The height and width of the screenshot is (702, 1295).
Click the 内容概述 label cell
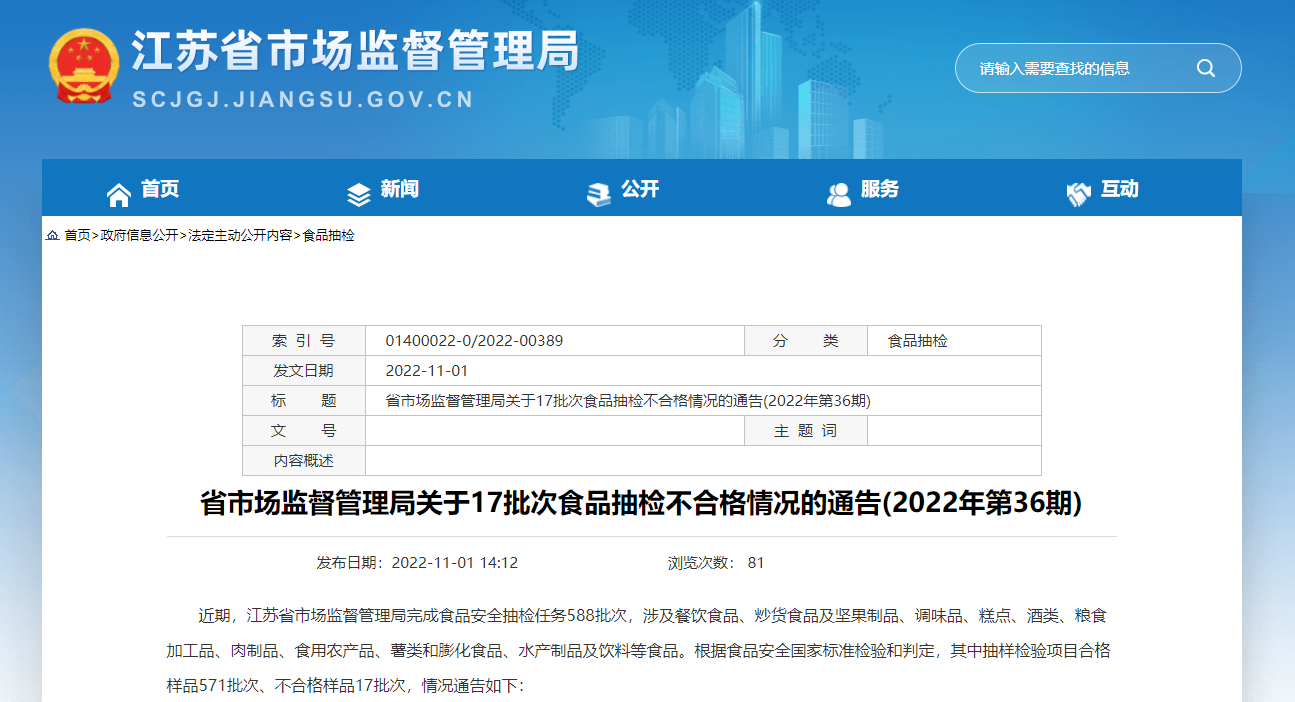point(304,461)
